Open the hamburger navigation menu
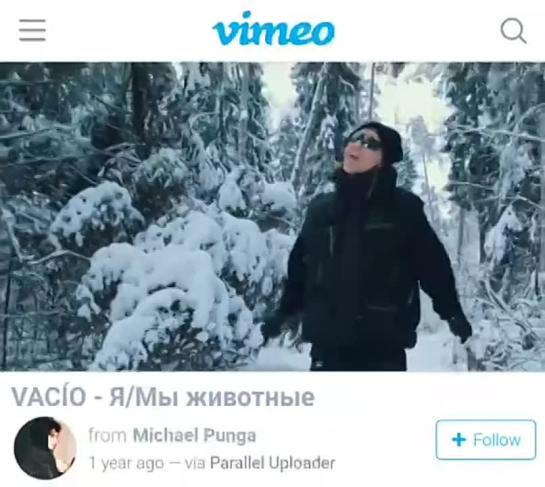The image size is (545, 487). click(x=32, y=30)
